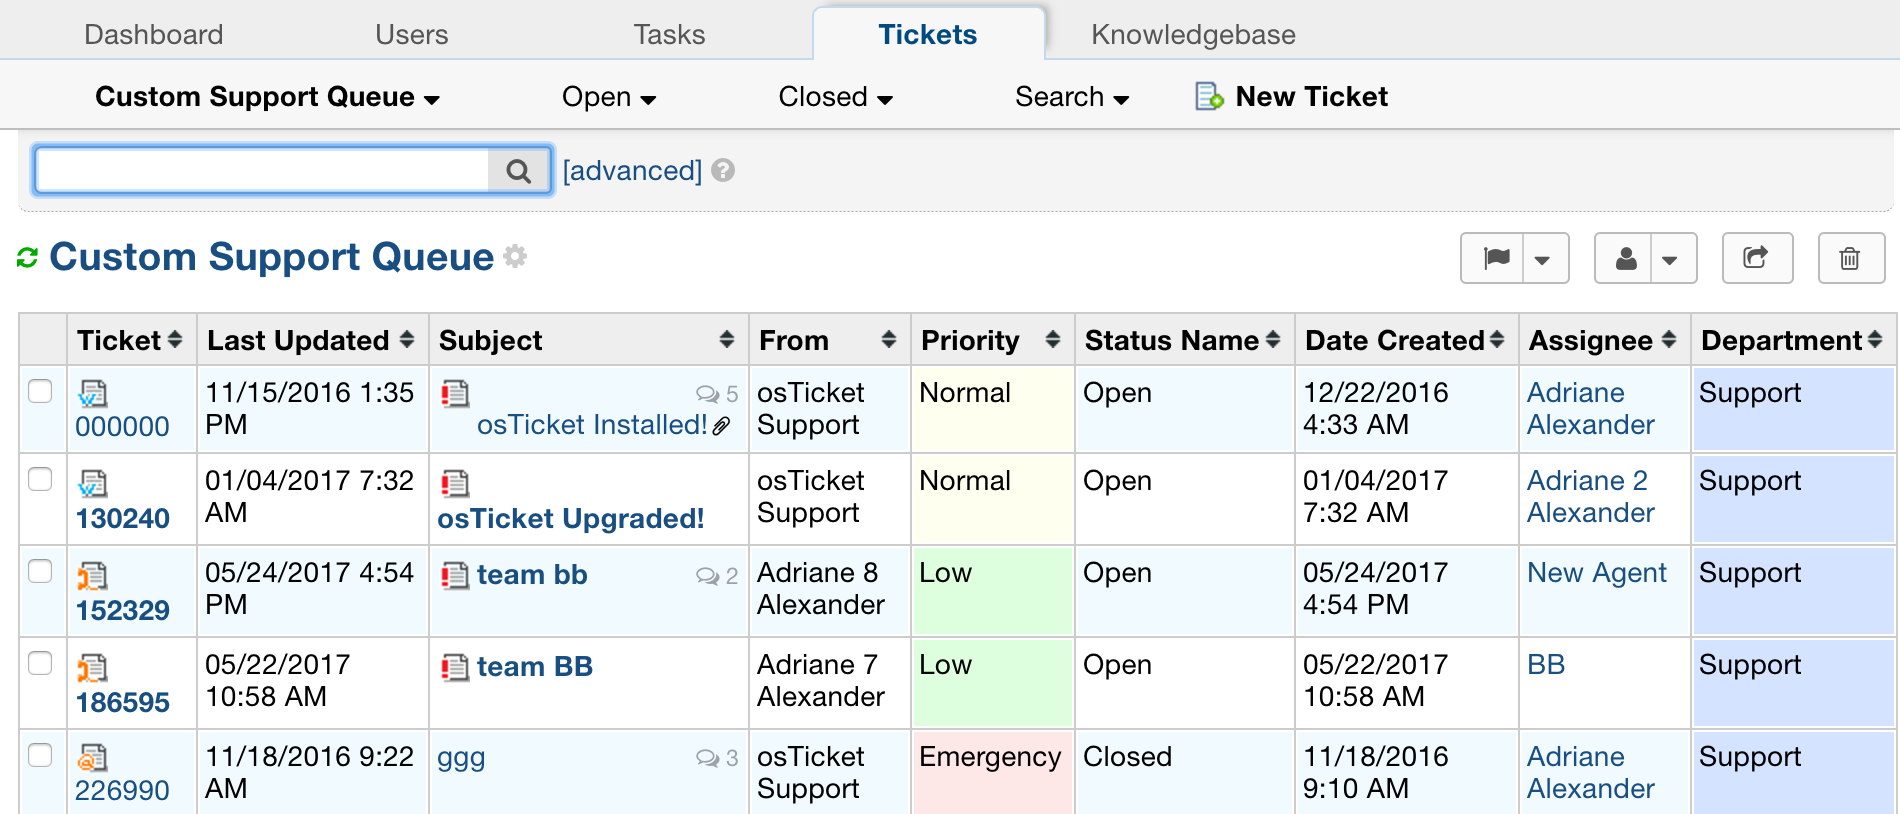Viewport: 1900px width, 814px height.
Task: Click the assign person icon
Action: (x=1626, y=259)
